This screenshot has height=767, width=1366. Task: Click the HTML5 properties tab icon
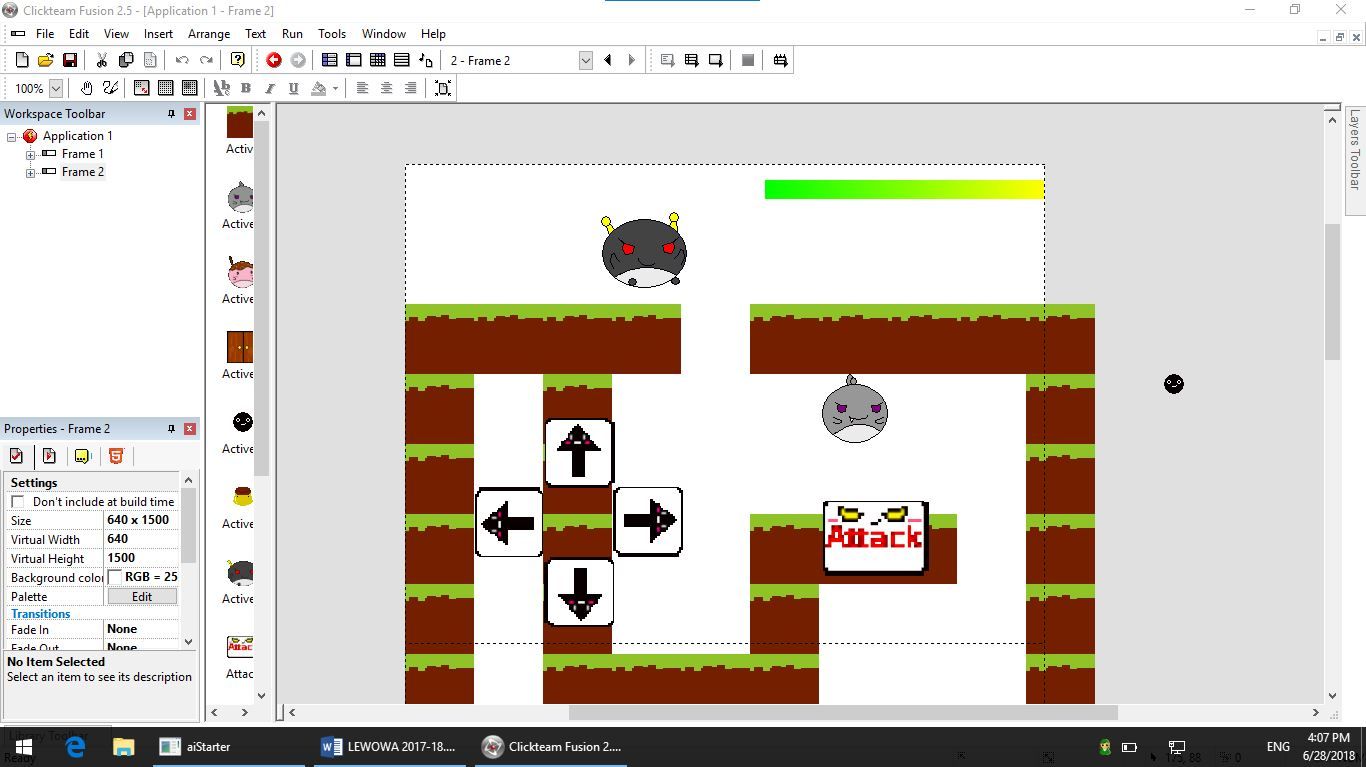pyautogui.click(x=116, y=456)
